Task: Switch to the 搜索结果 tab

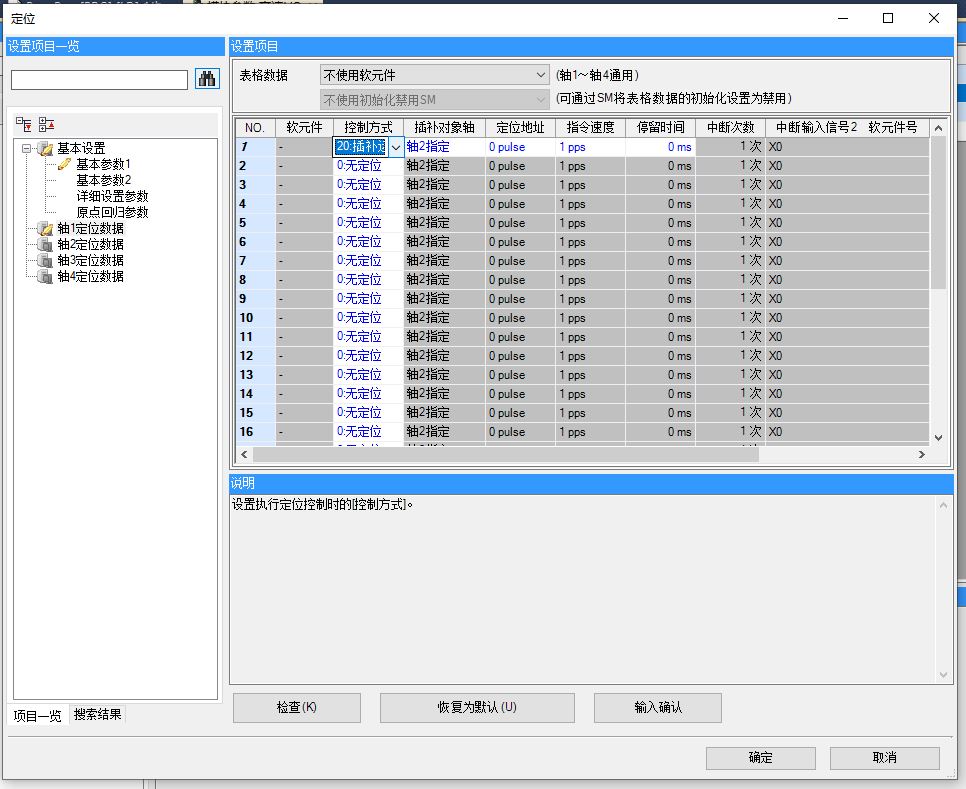Action: click(97, 715)
